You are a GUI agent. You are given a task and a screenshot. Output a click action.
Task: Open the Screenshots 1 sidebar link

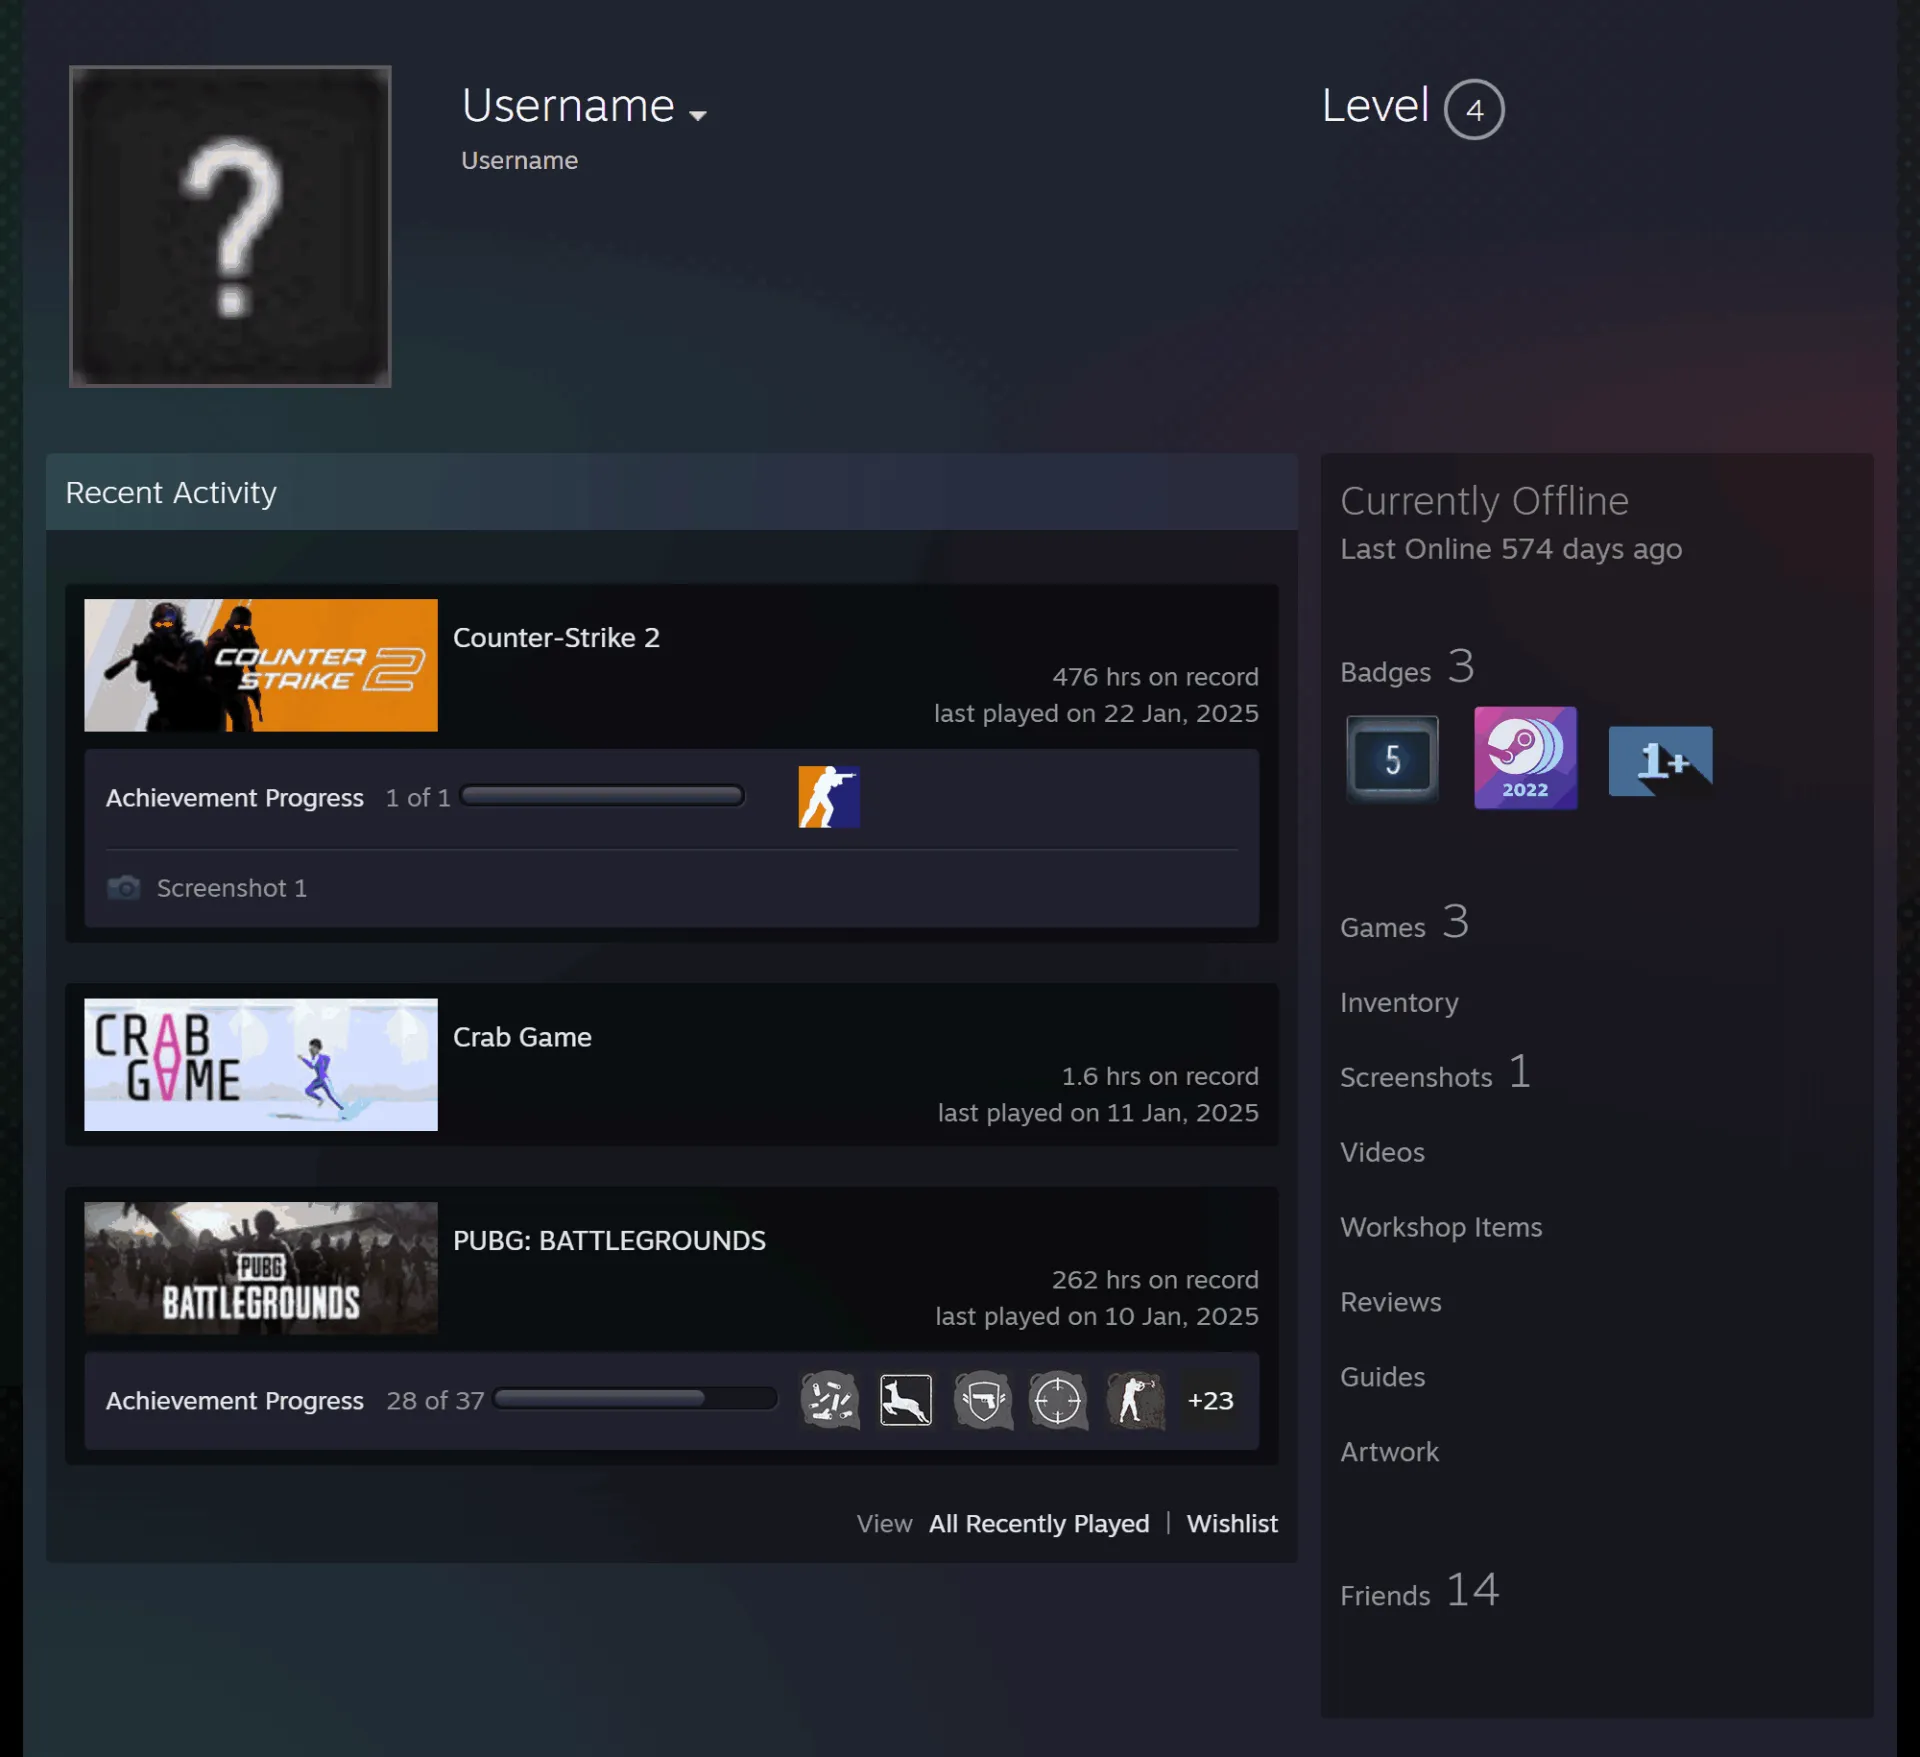pyautogui.click(x=1435, y=1074)
